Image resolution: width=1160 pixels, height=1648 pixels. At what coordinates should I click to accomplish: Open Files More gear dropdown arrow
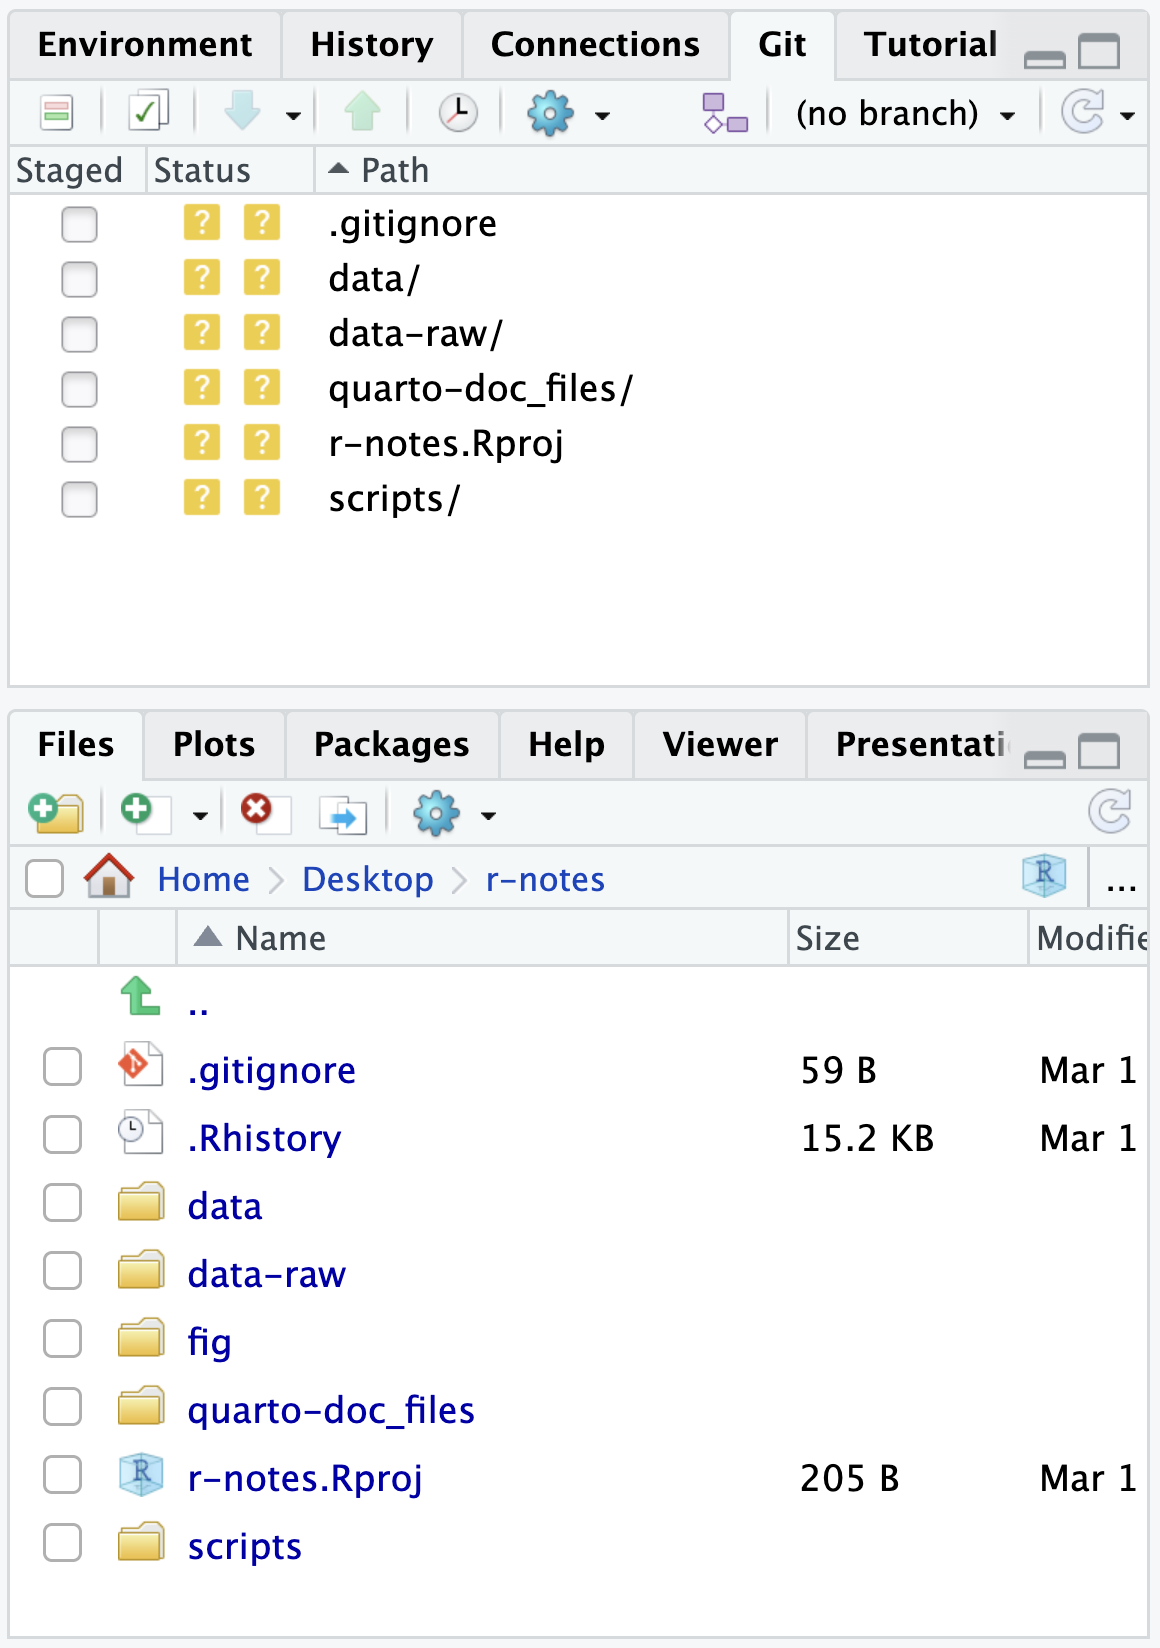[488, 816]
